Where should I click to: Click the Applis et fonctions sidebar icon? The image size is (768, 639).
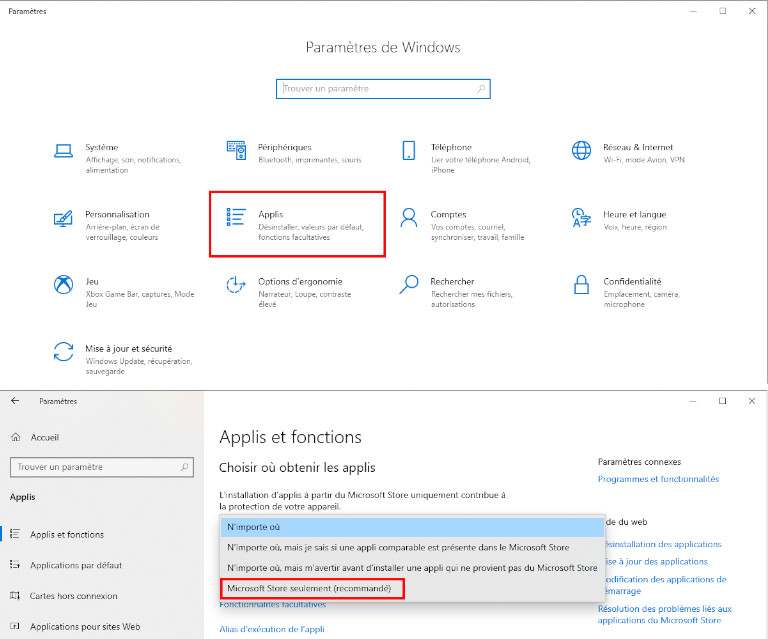pos(15,534)
